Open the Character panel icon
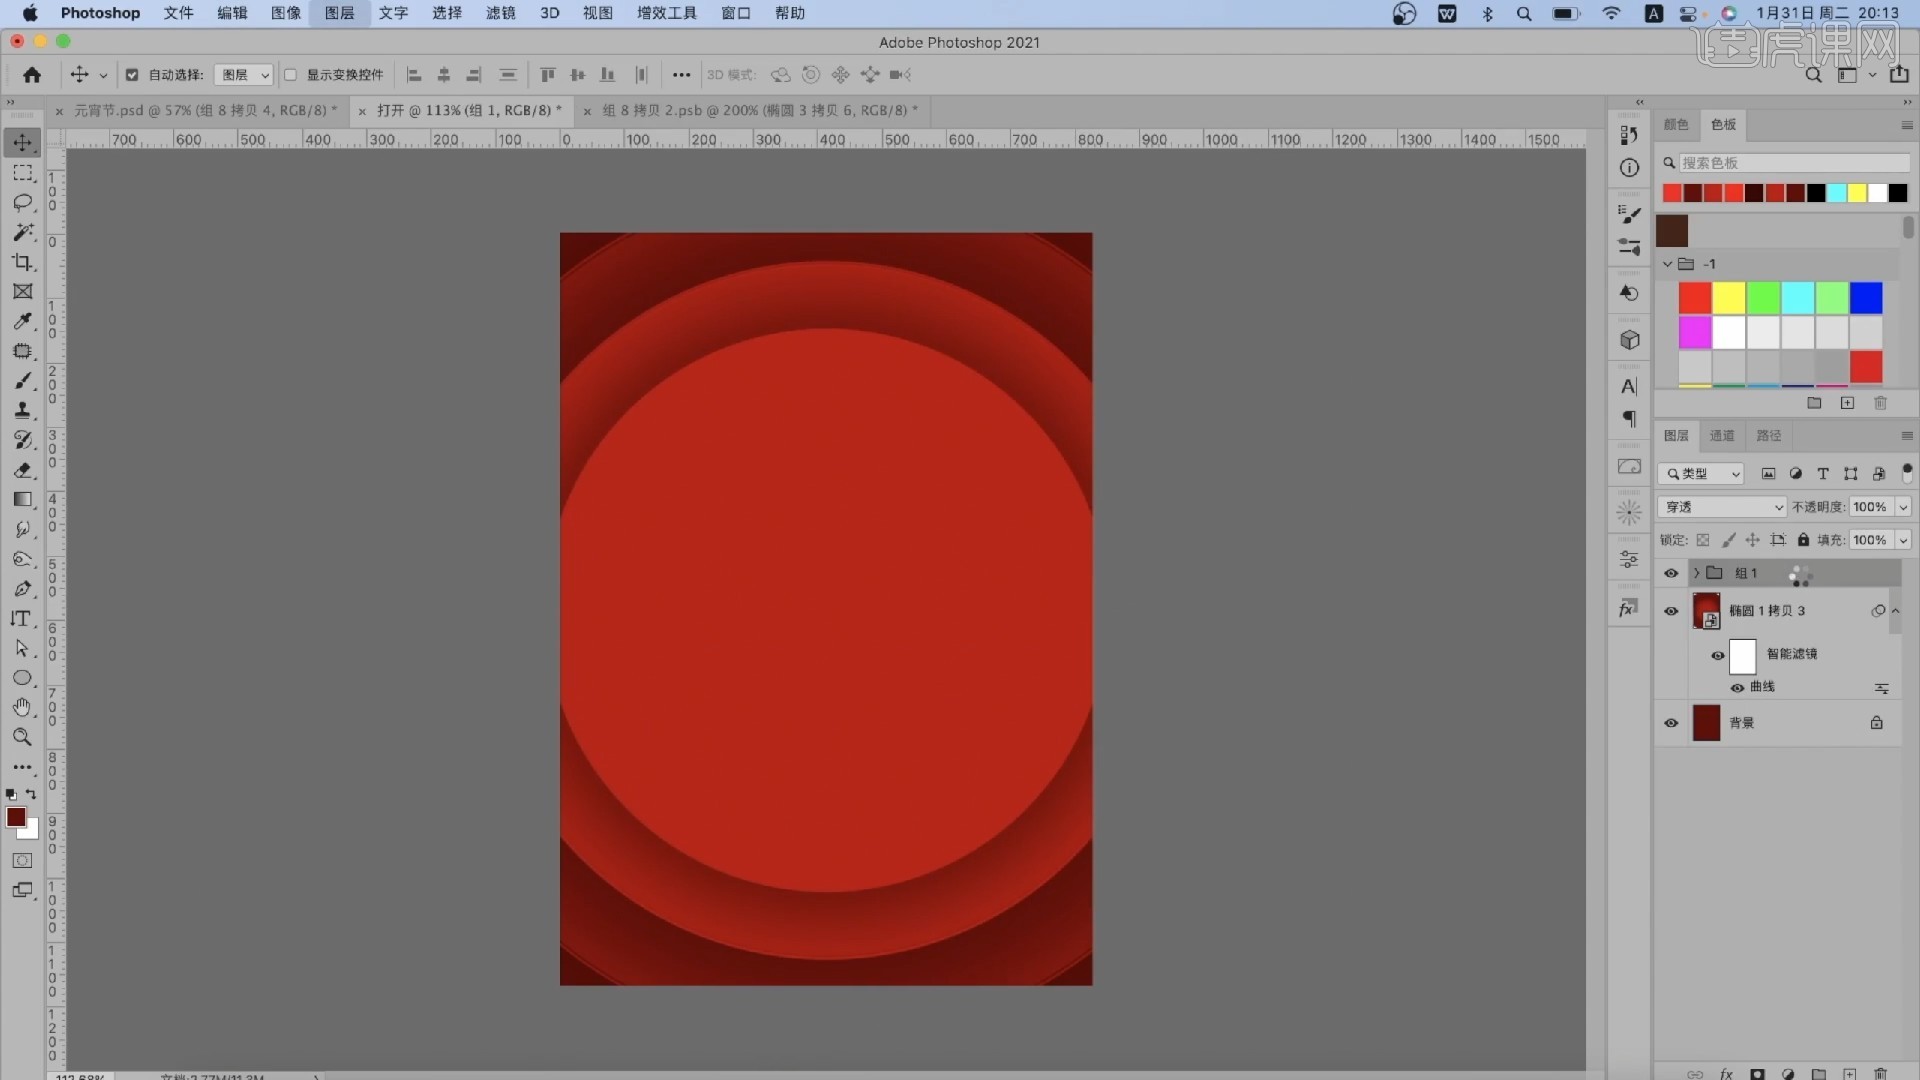 (1629, 387)
